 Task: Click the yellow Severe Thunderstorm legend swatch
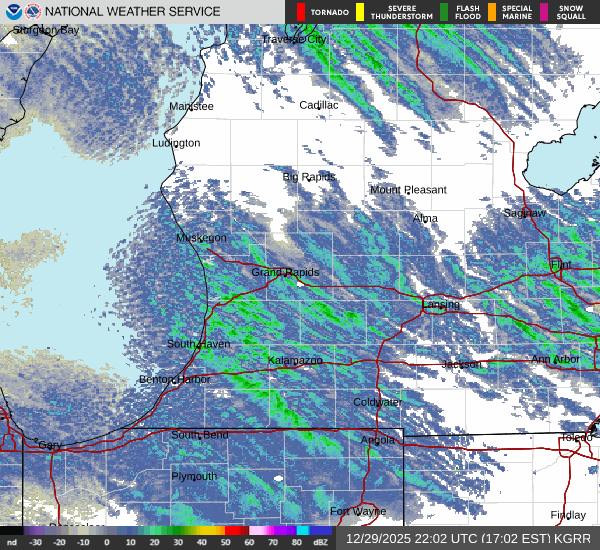tap(360, 12)
